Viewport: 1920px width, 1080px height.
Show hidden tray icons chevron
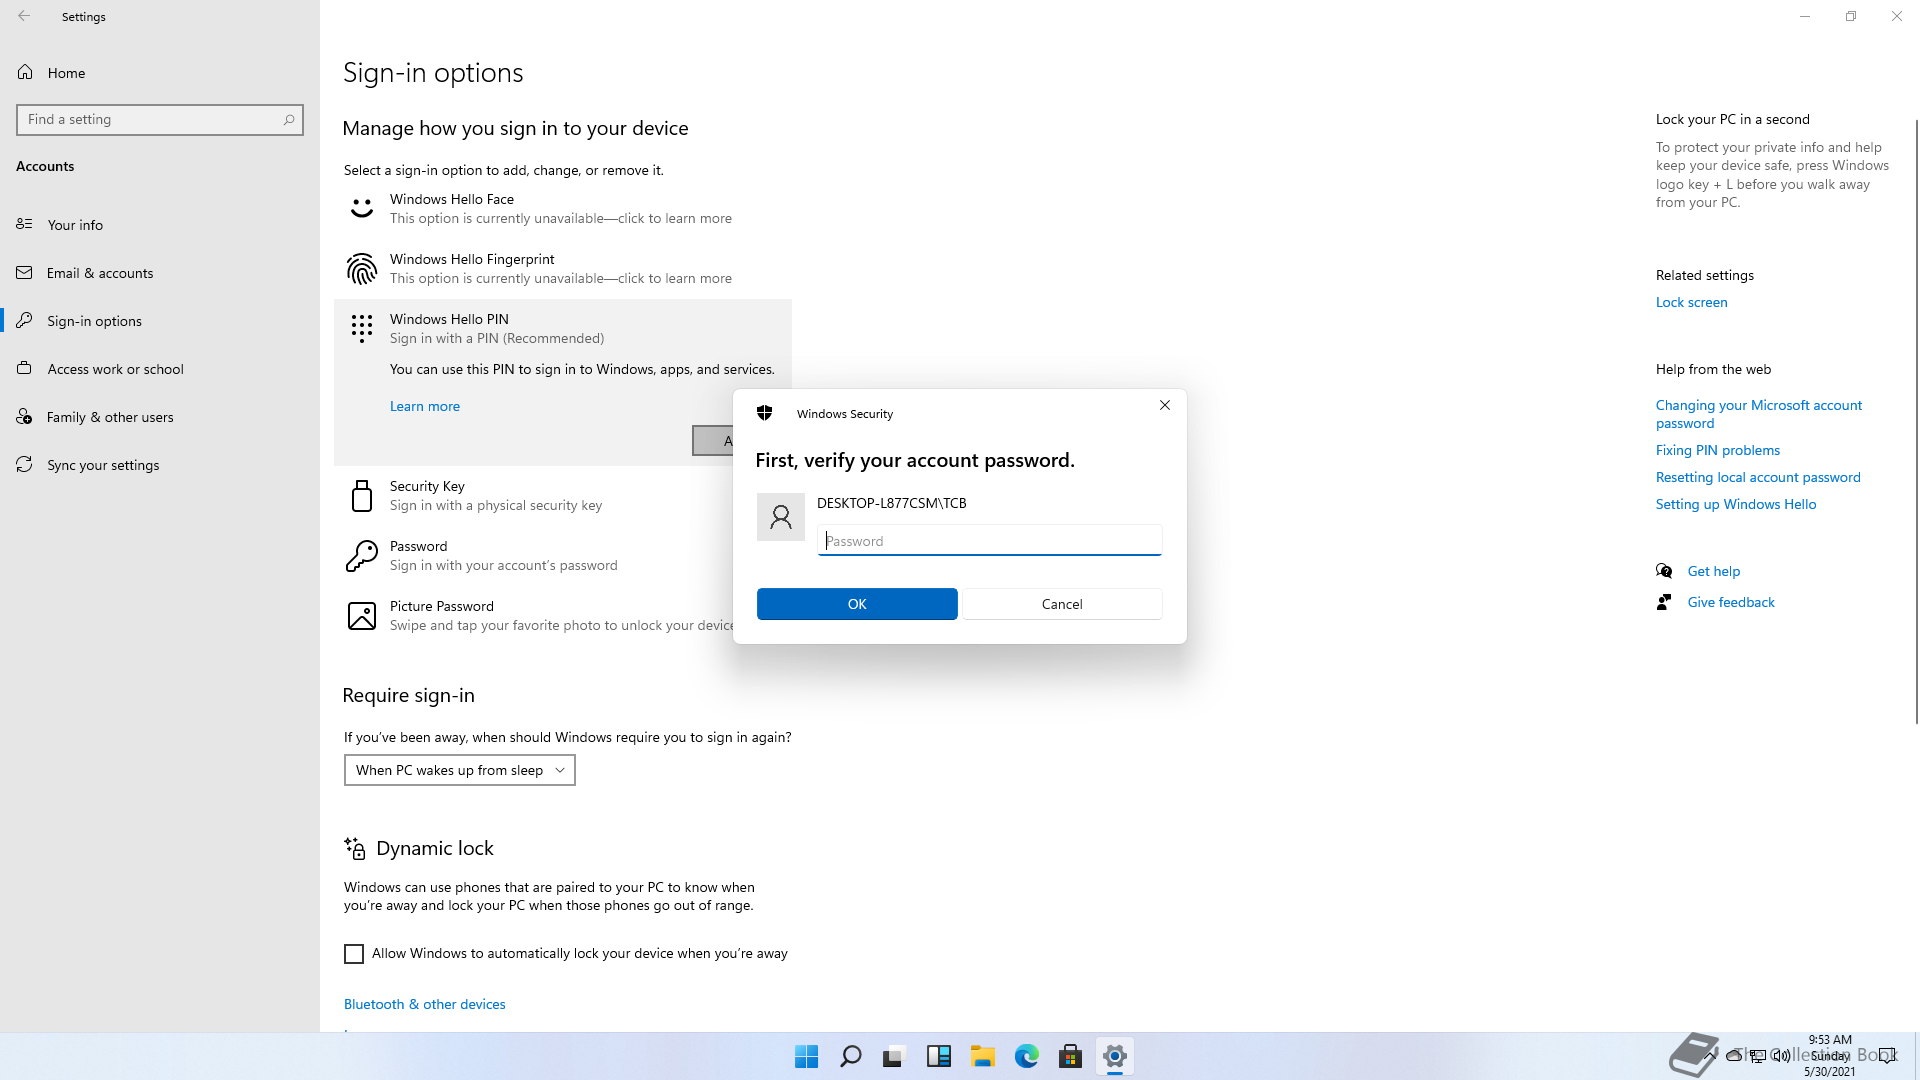point(1712,1056)
